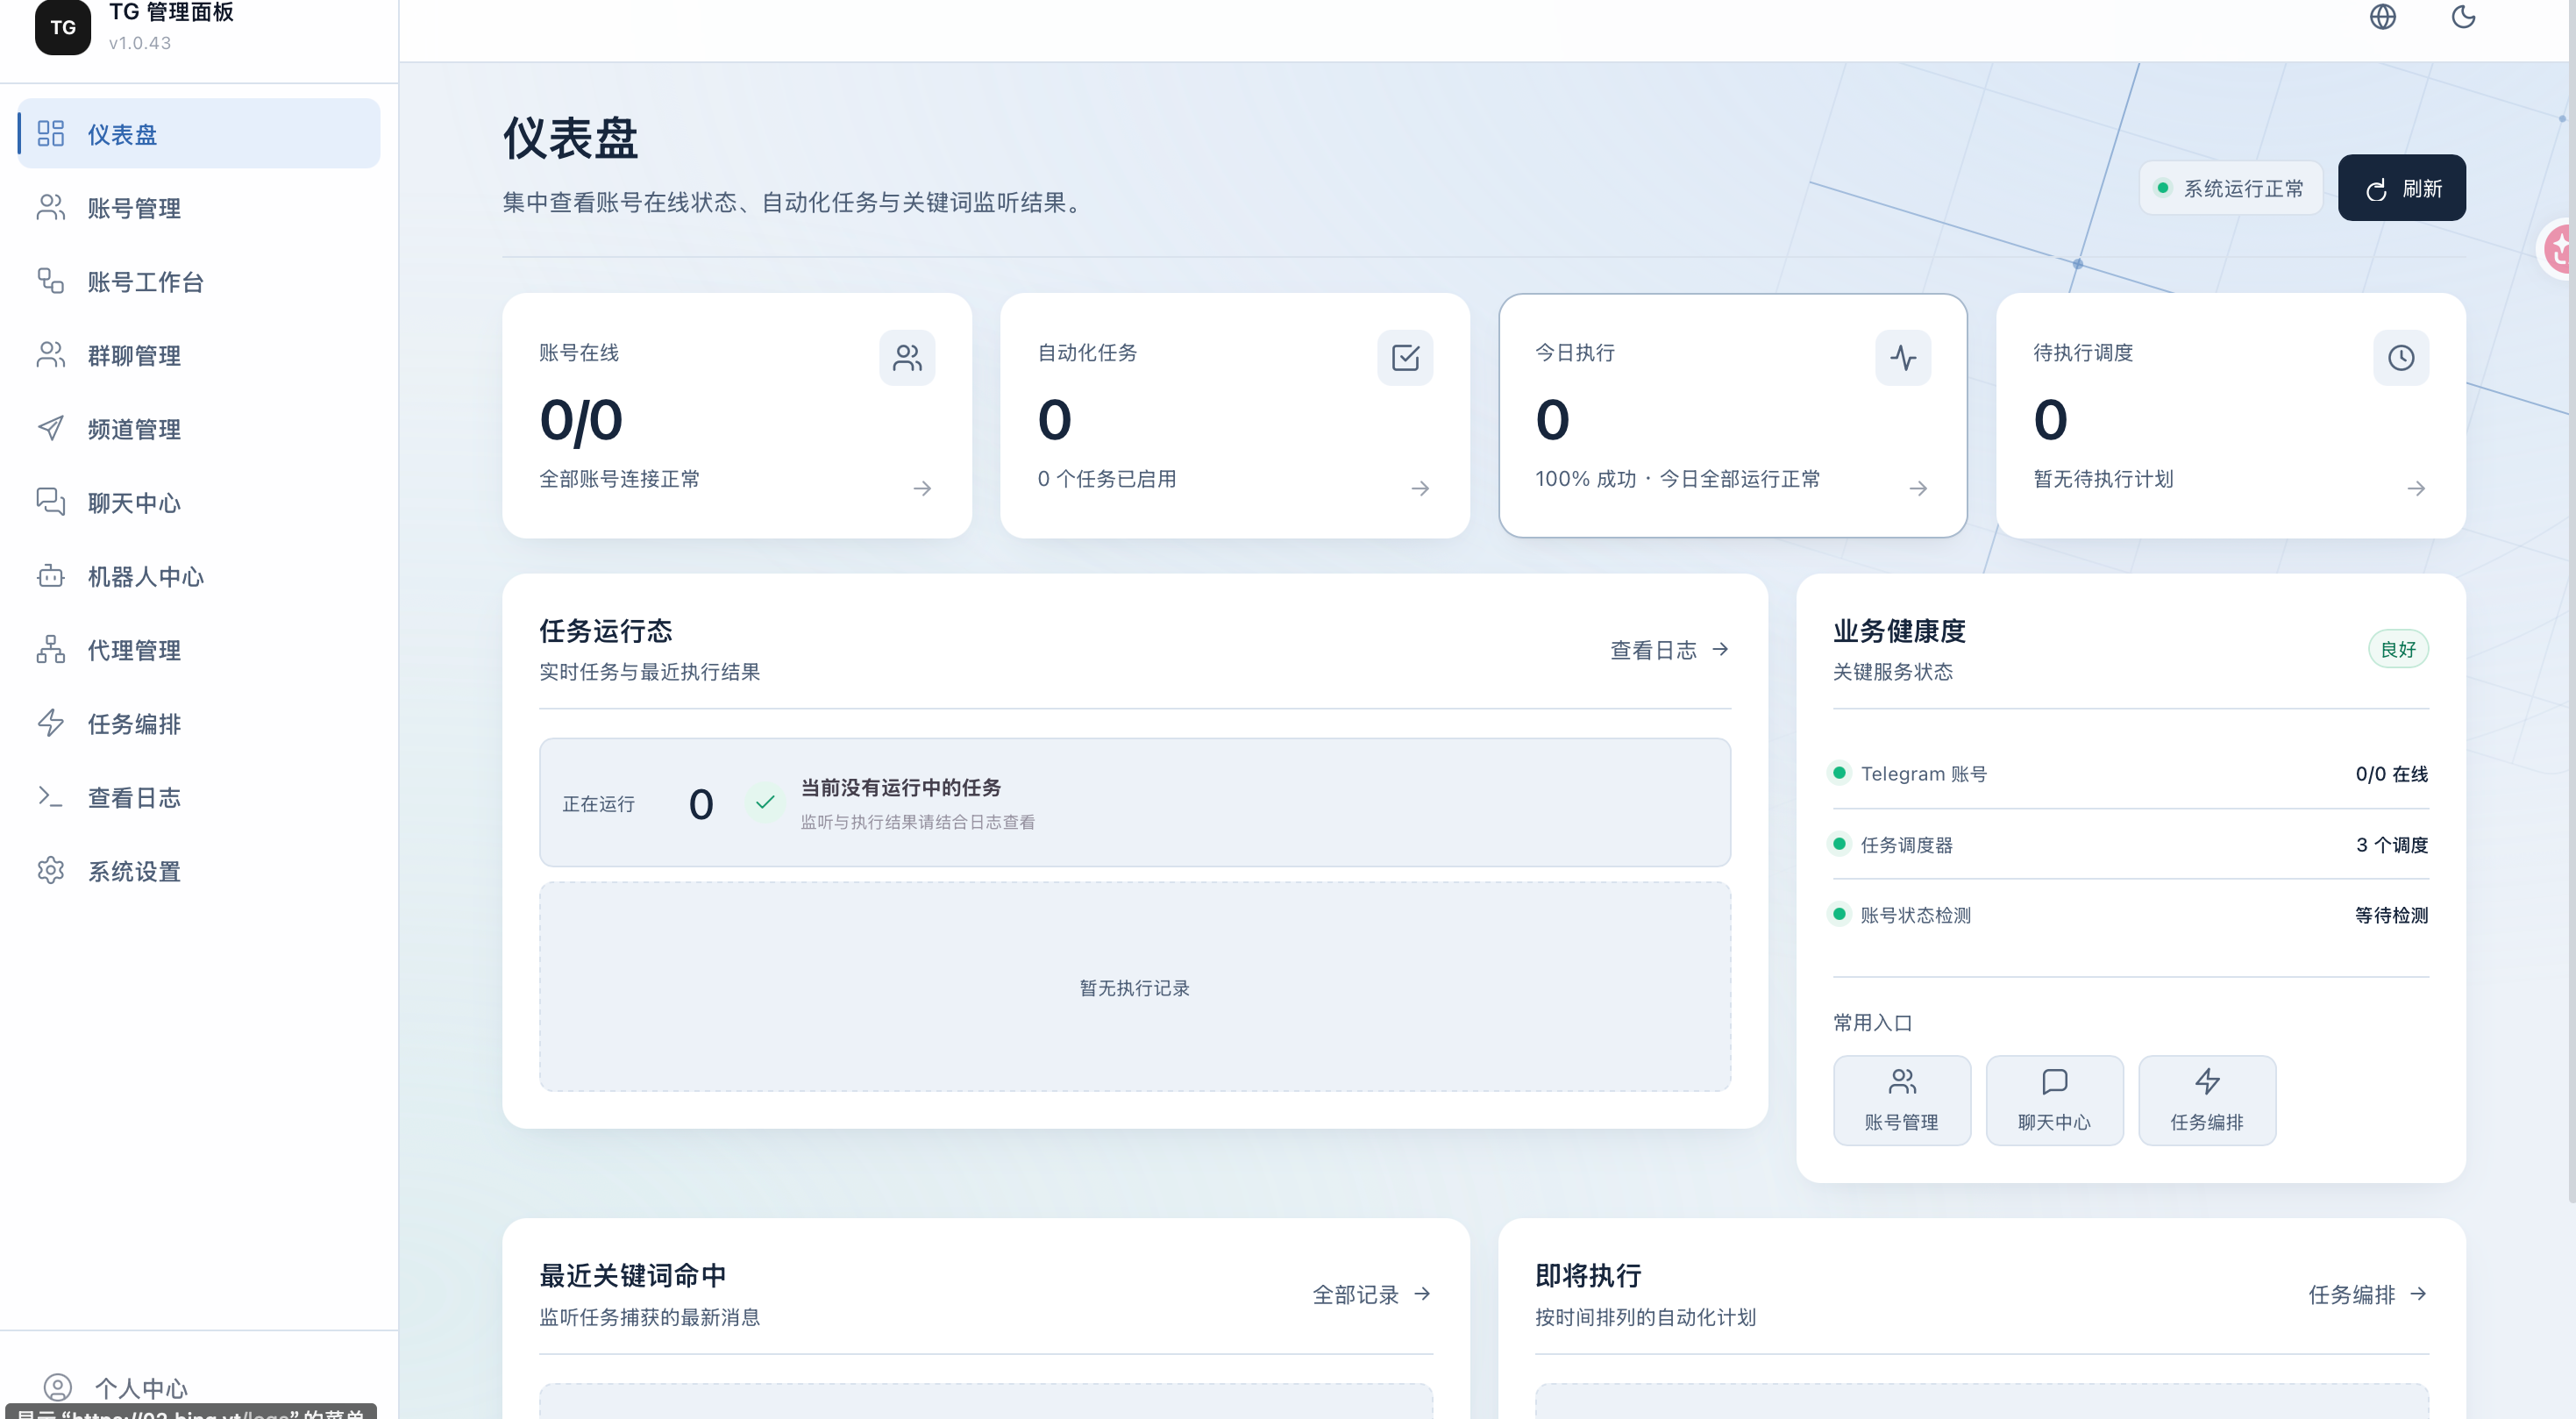Click the 账号管理 shortcut in 常用入口
Viewport: 2576px width, 1419px height.
(x=1902, y=1100)
